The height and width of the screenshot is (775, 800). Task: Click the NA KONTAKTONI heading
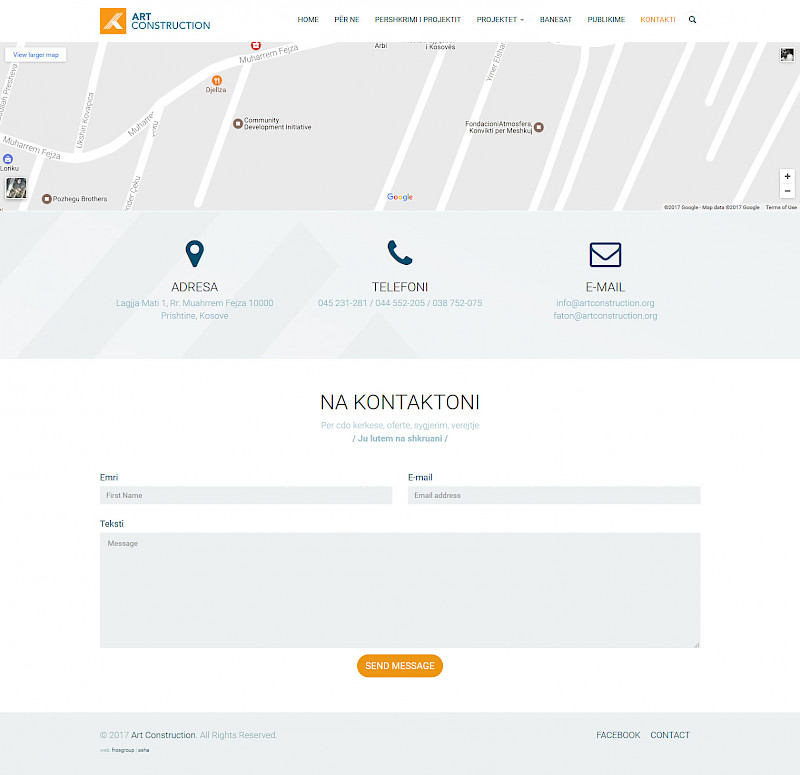click(400, 403)
